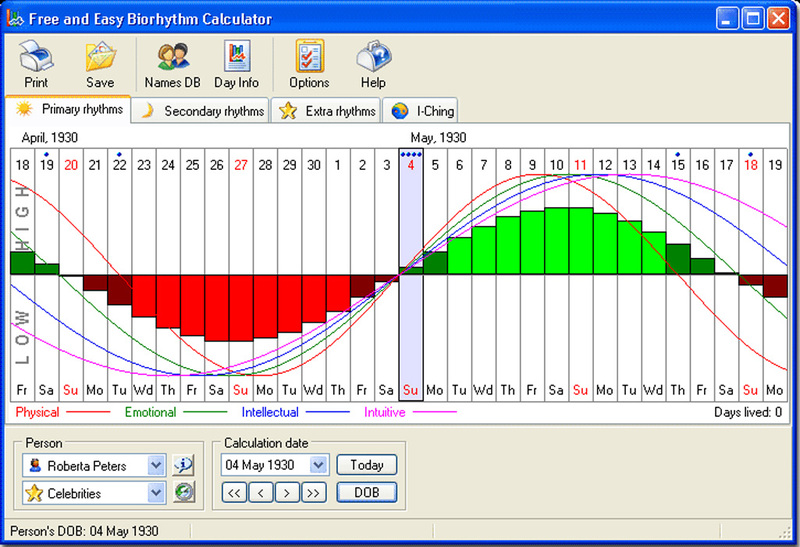Click the 'Physical' legend label
This screenshot has height=547, width=800.
coord(37,412)
